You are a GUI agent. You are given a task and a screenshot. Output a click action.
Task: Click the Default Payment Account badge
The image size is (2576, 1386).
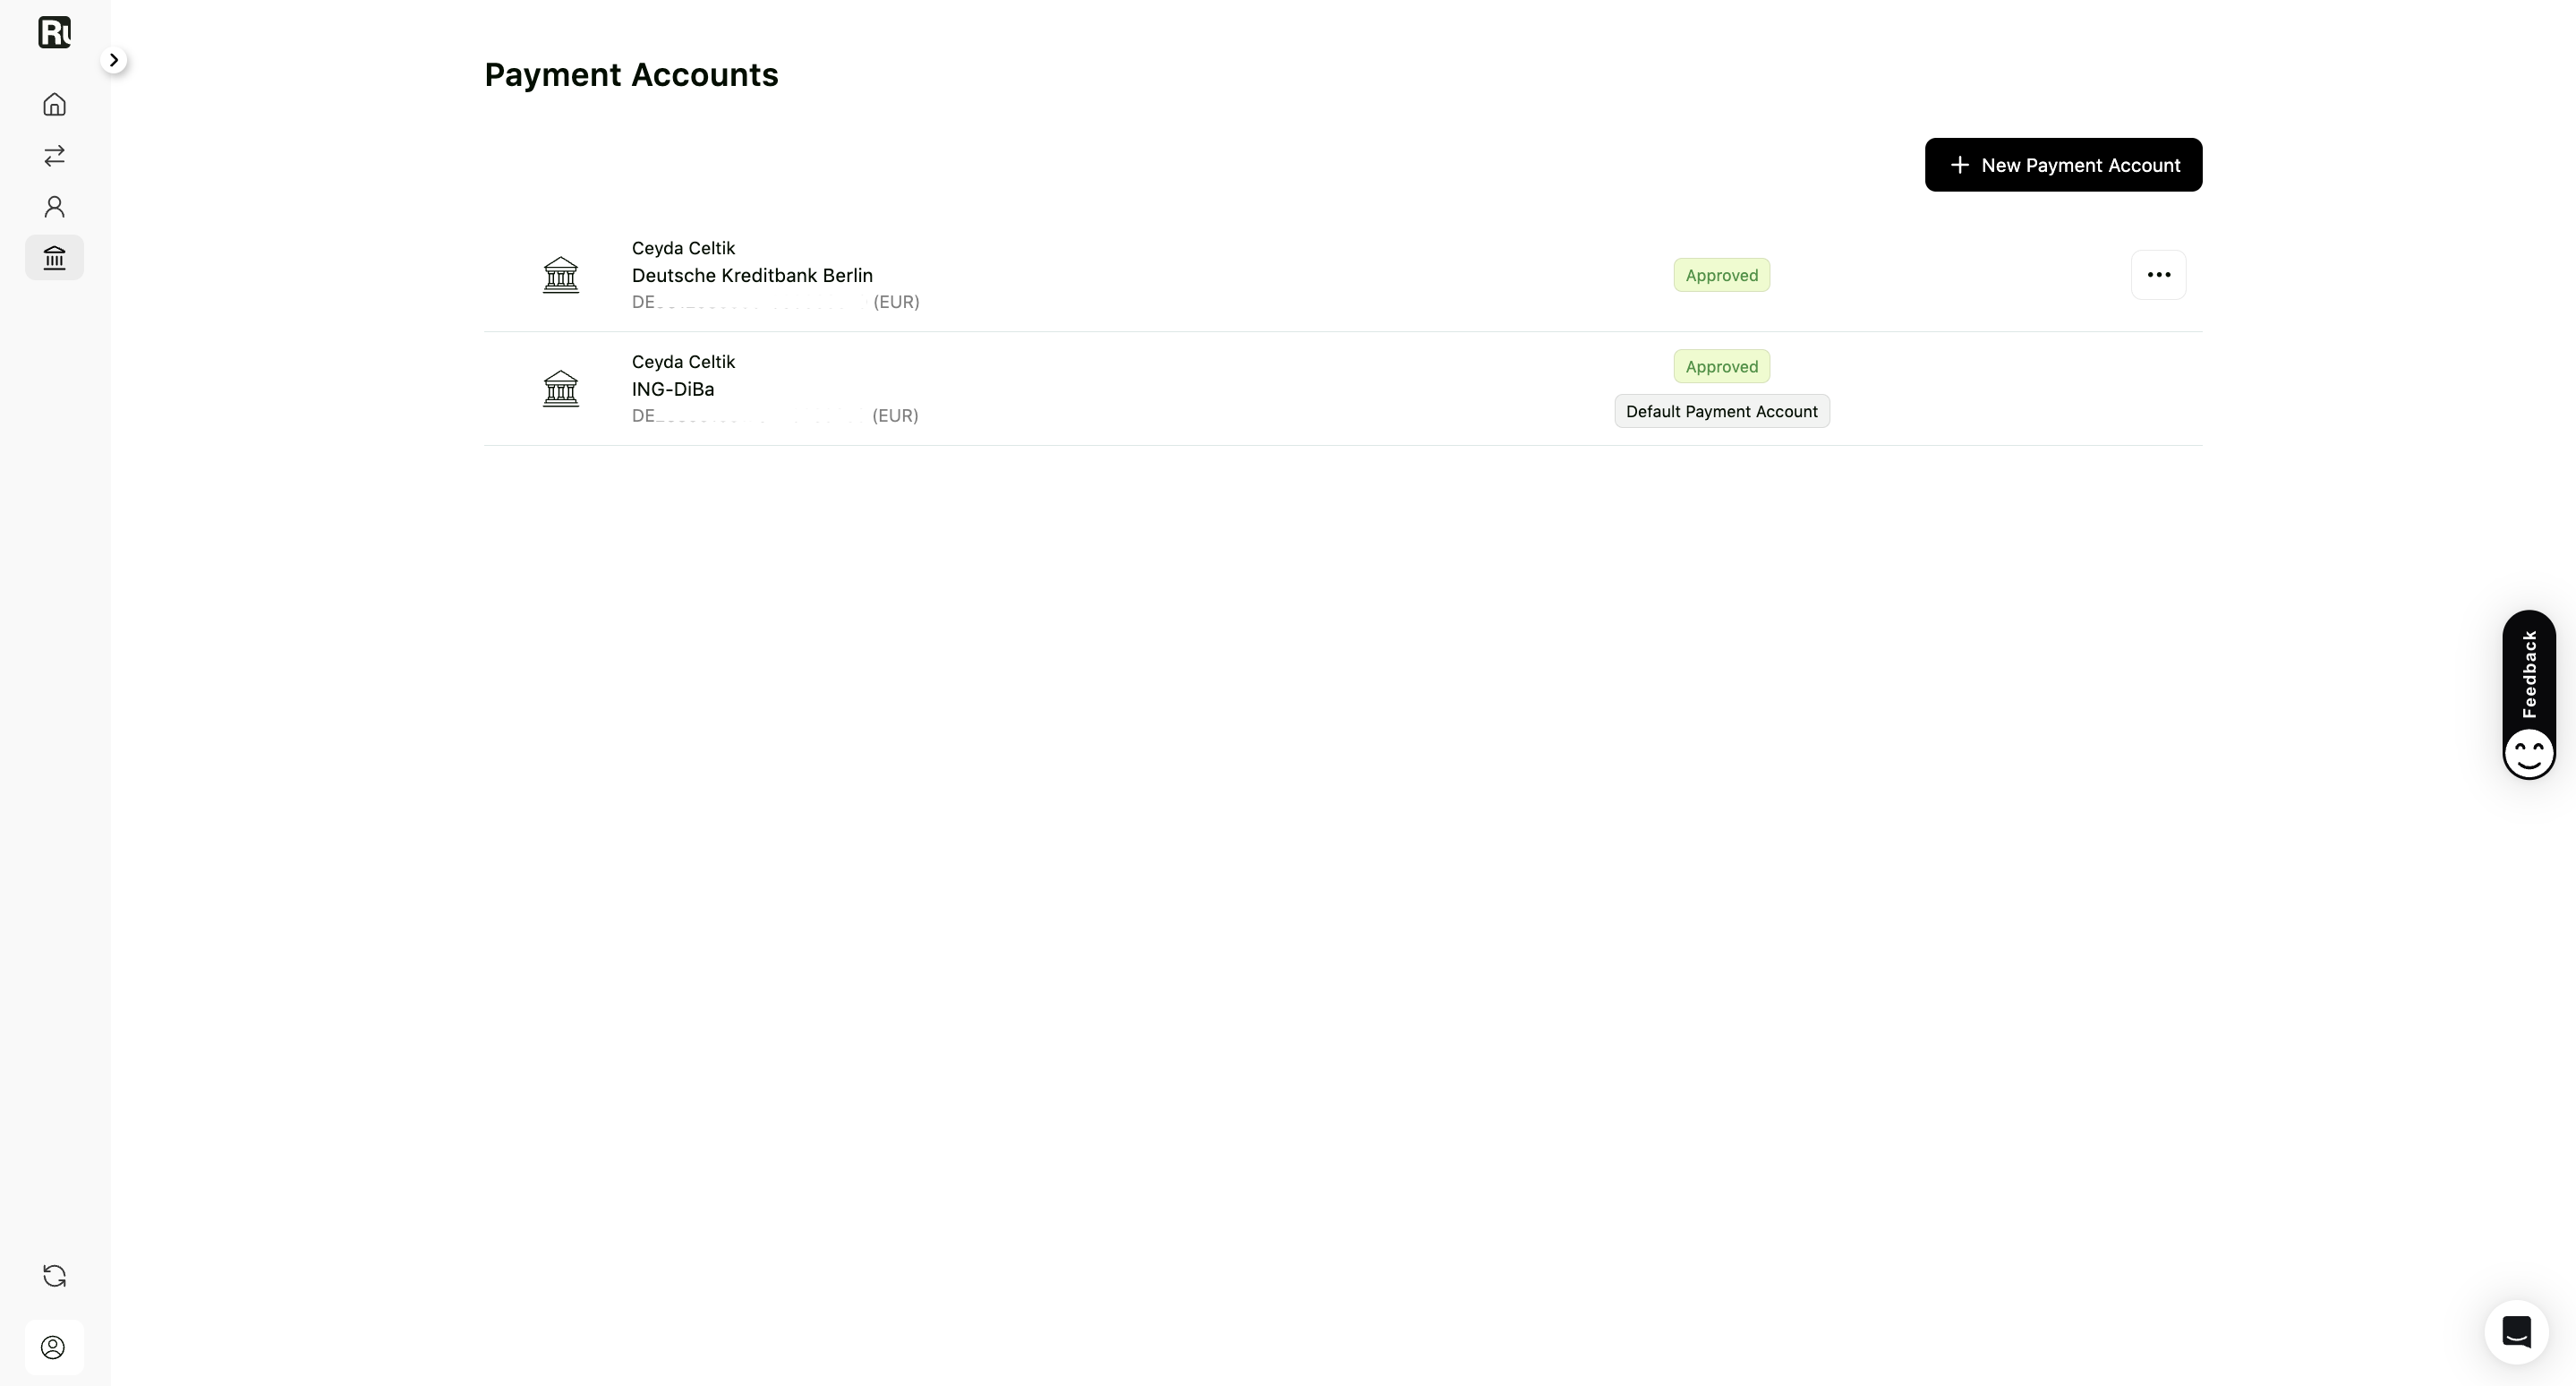[x=1722, y=411]
